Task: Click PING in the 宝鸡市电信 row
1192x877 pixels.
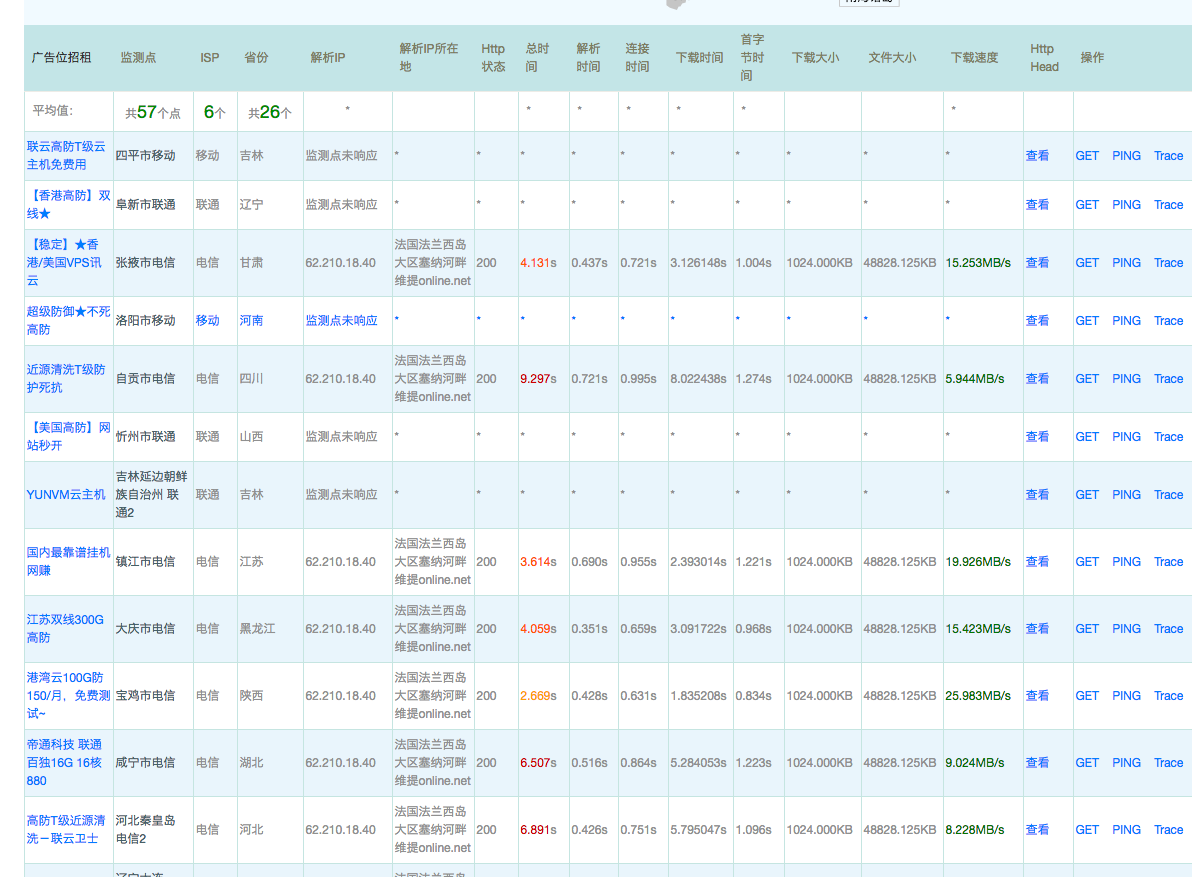Action: coord(1126,696)
